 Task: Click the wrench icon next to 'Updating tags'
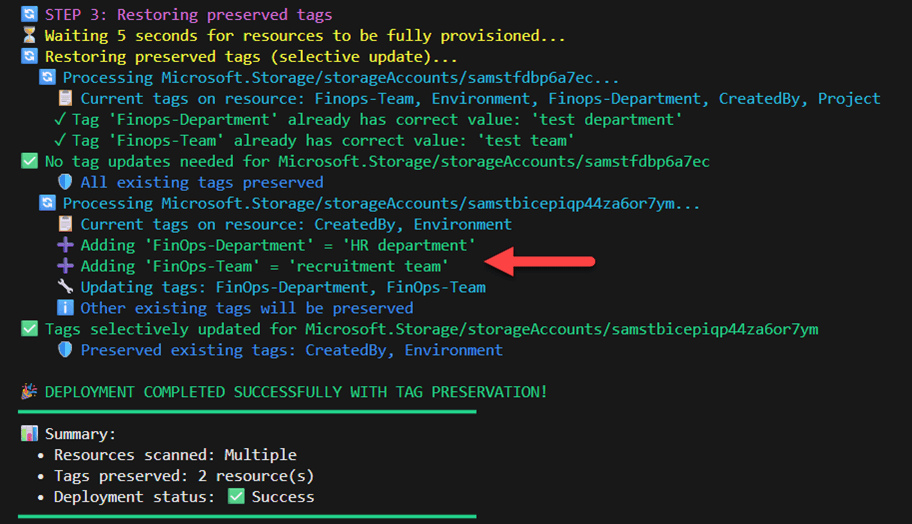tap(65, 287)
